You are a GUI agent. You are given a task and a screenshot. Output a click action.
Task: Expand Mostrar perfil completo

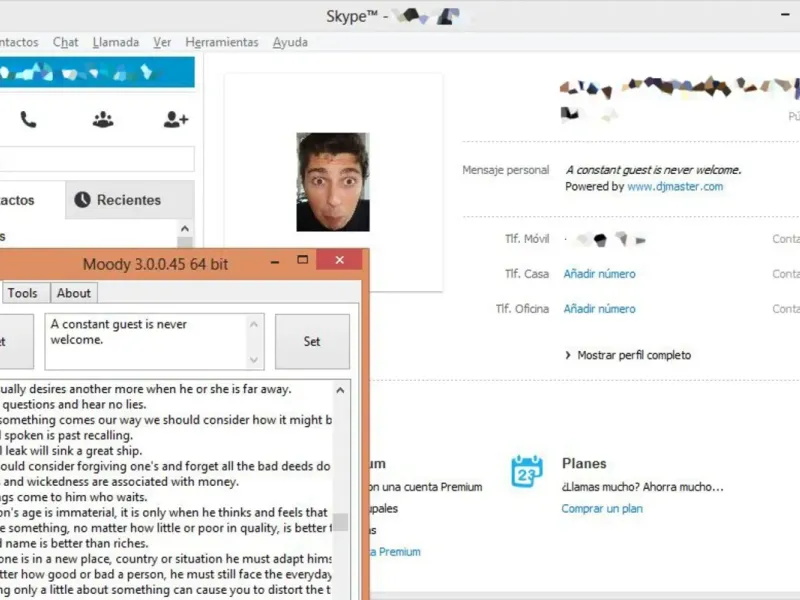point(629,355)
